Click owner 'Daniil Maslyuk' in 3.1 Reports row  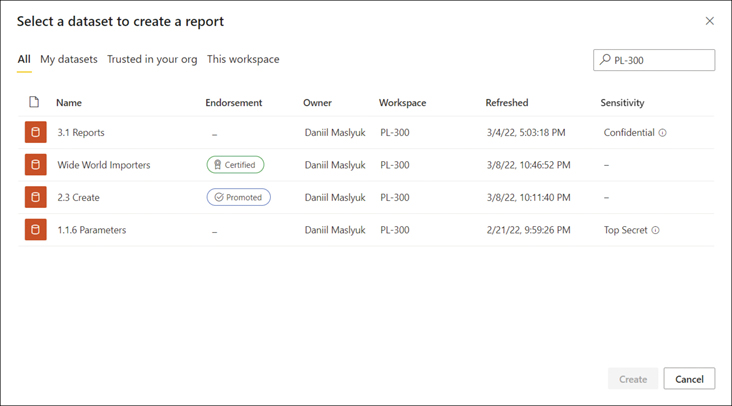coord(335,133)
